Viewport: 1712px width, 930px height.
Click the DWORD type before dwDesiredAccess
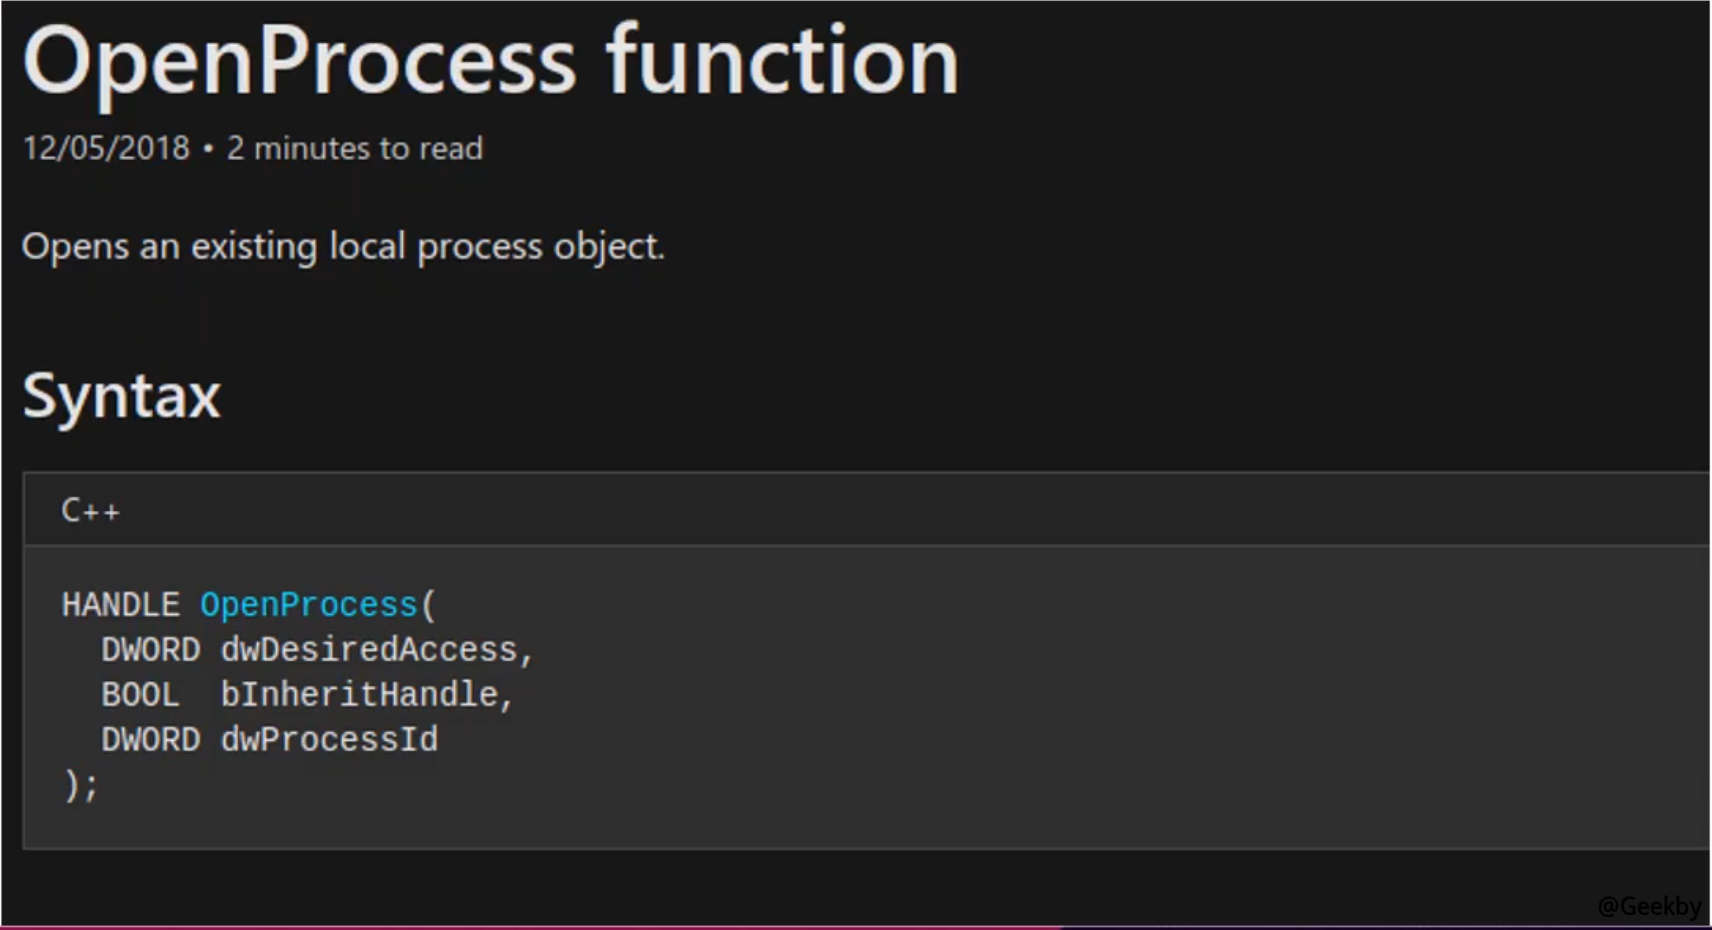click(x=150, y=650)
